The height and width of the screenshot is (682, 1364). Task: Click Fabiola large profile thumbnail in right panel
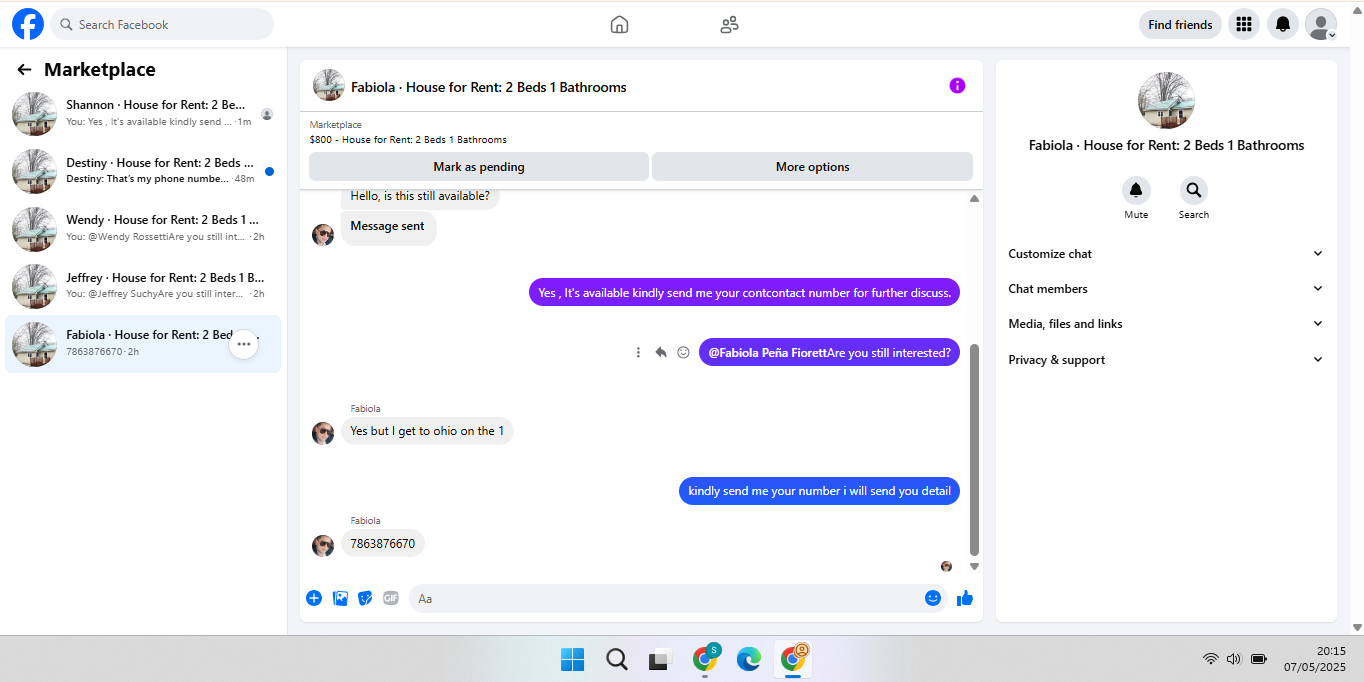click(1166, 100)
